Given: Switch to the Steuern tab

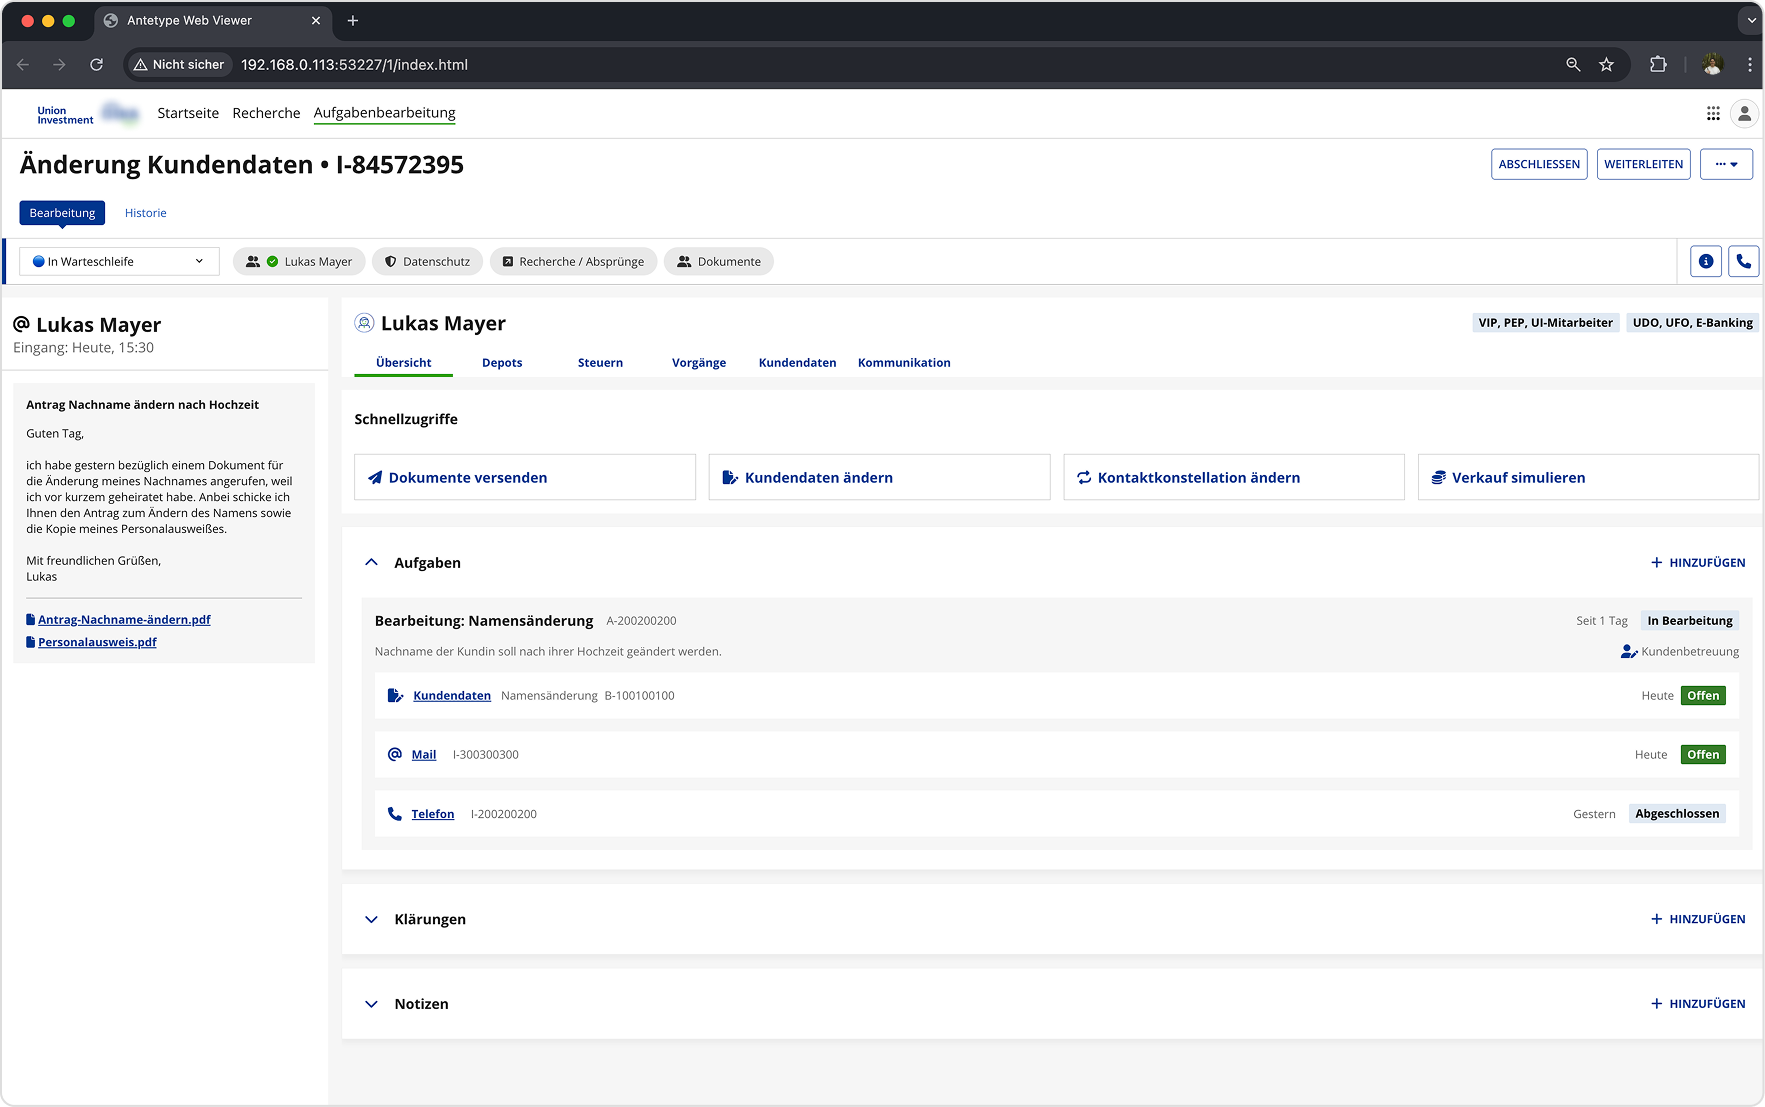Looking at the screenshot, I should (600, 363).
